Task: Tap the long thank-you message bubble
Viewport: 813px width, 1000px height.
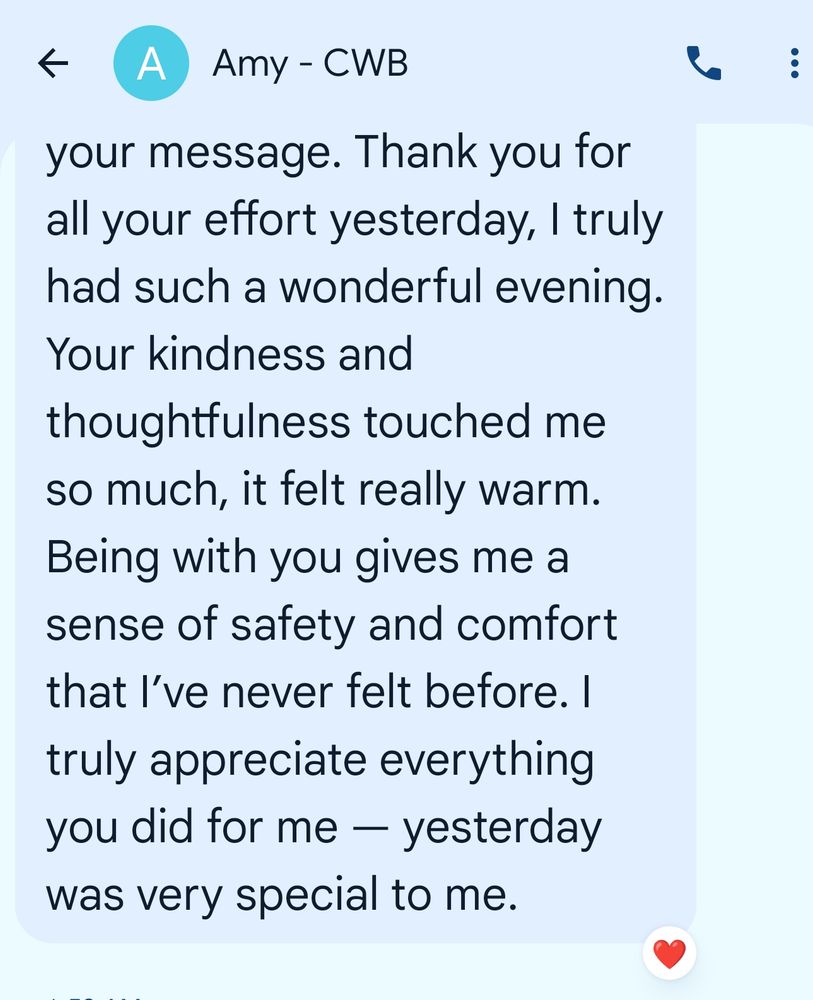Action: tap(360, 520)
